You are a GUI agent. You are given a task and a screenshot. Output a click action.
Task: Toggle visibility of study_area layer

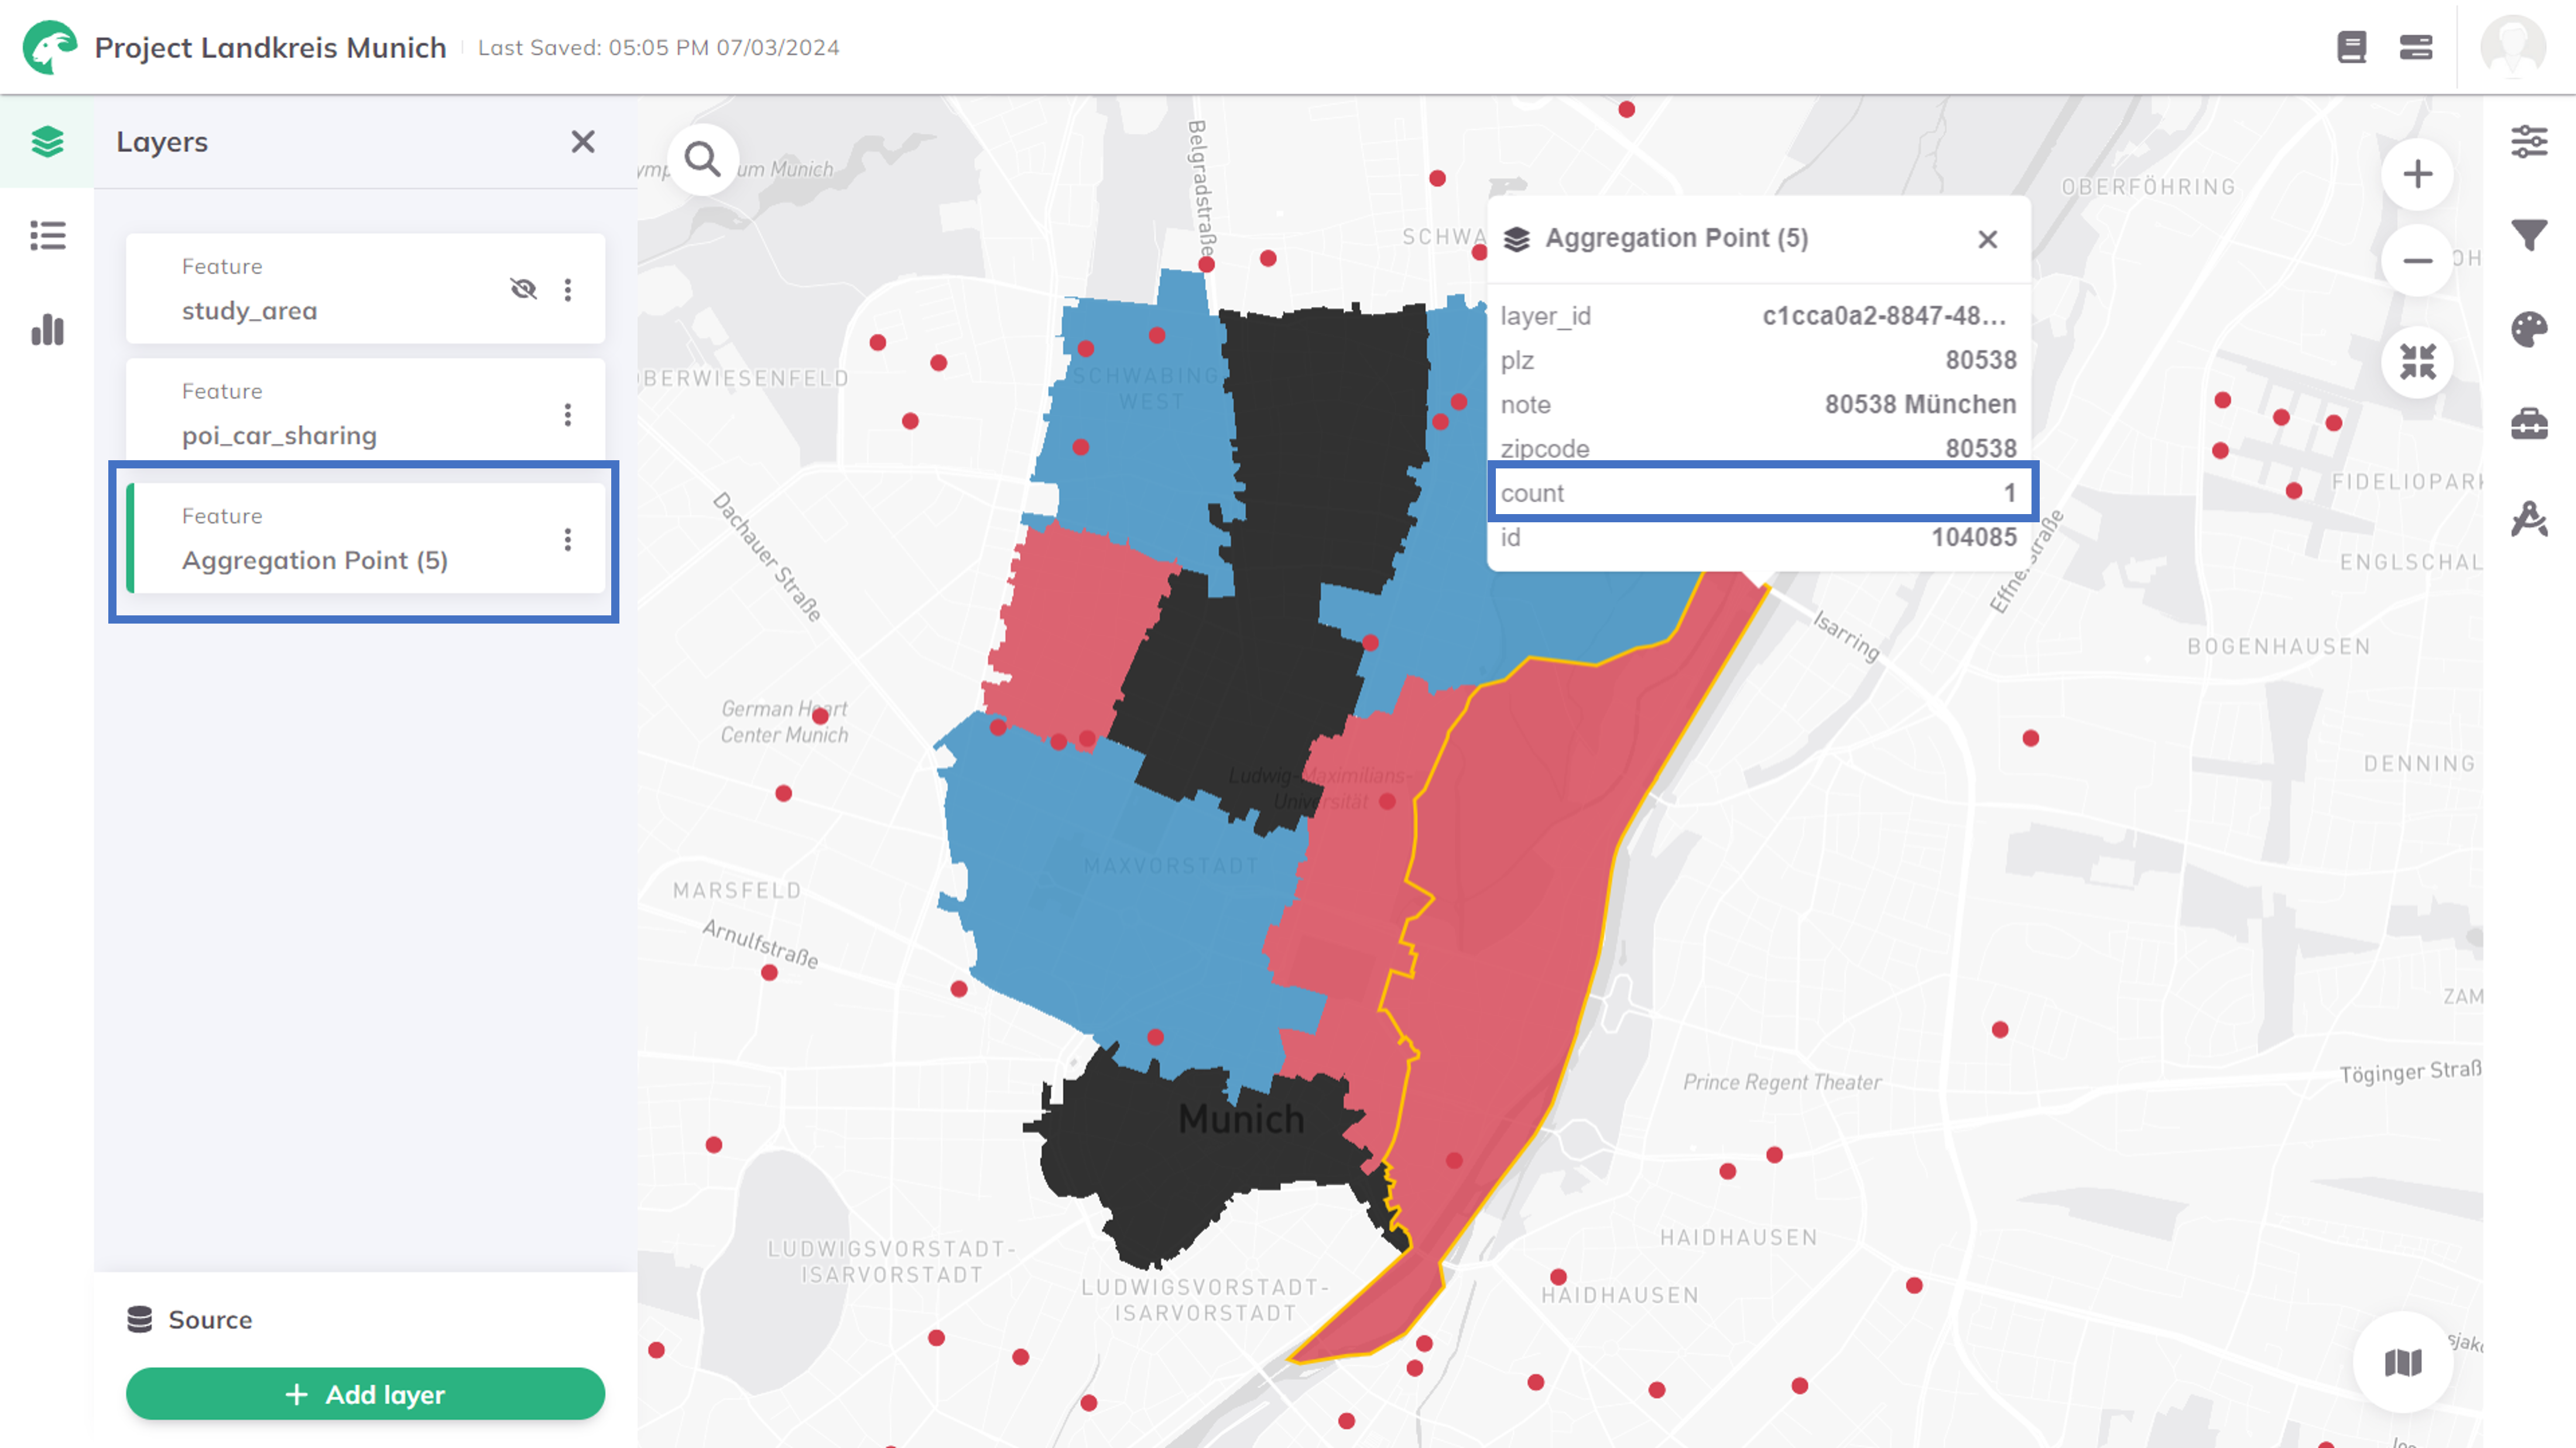pos(523,289)
